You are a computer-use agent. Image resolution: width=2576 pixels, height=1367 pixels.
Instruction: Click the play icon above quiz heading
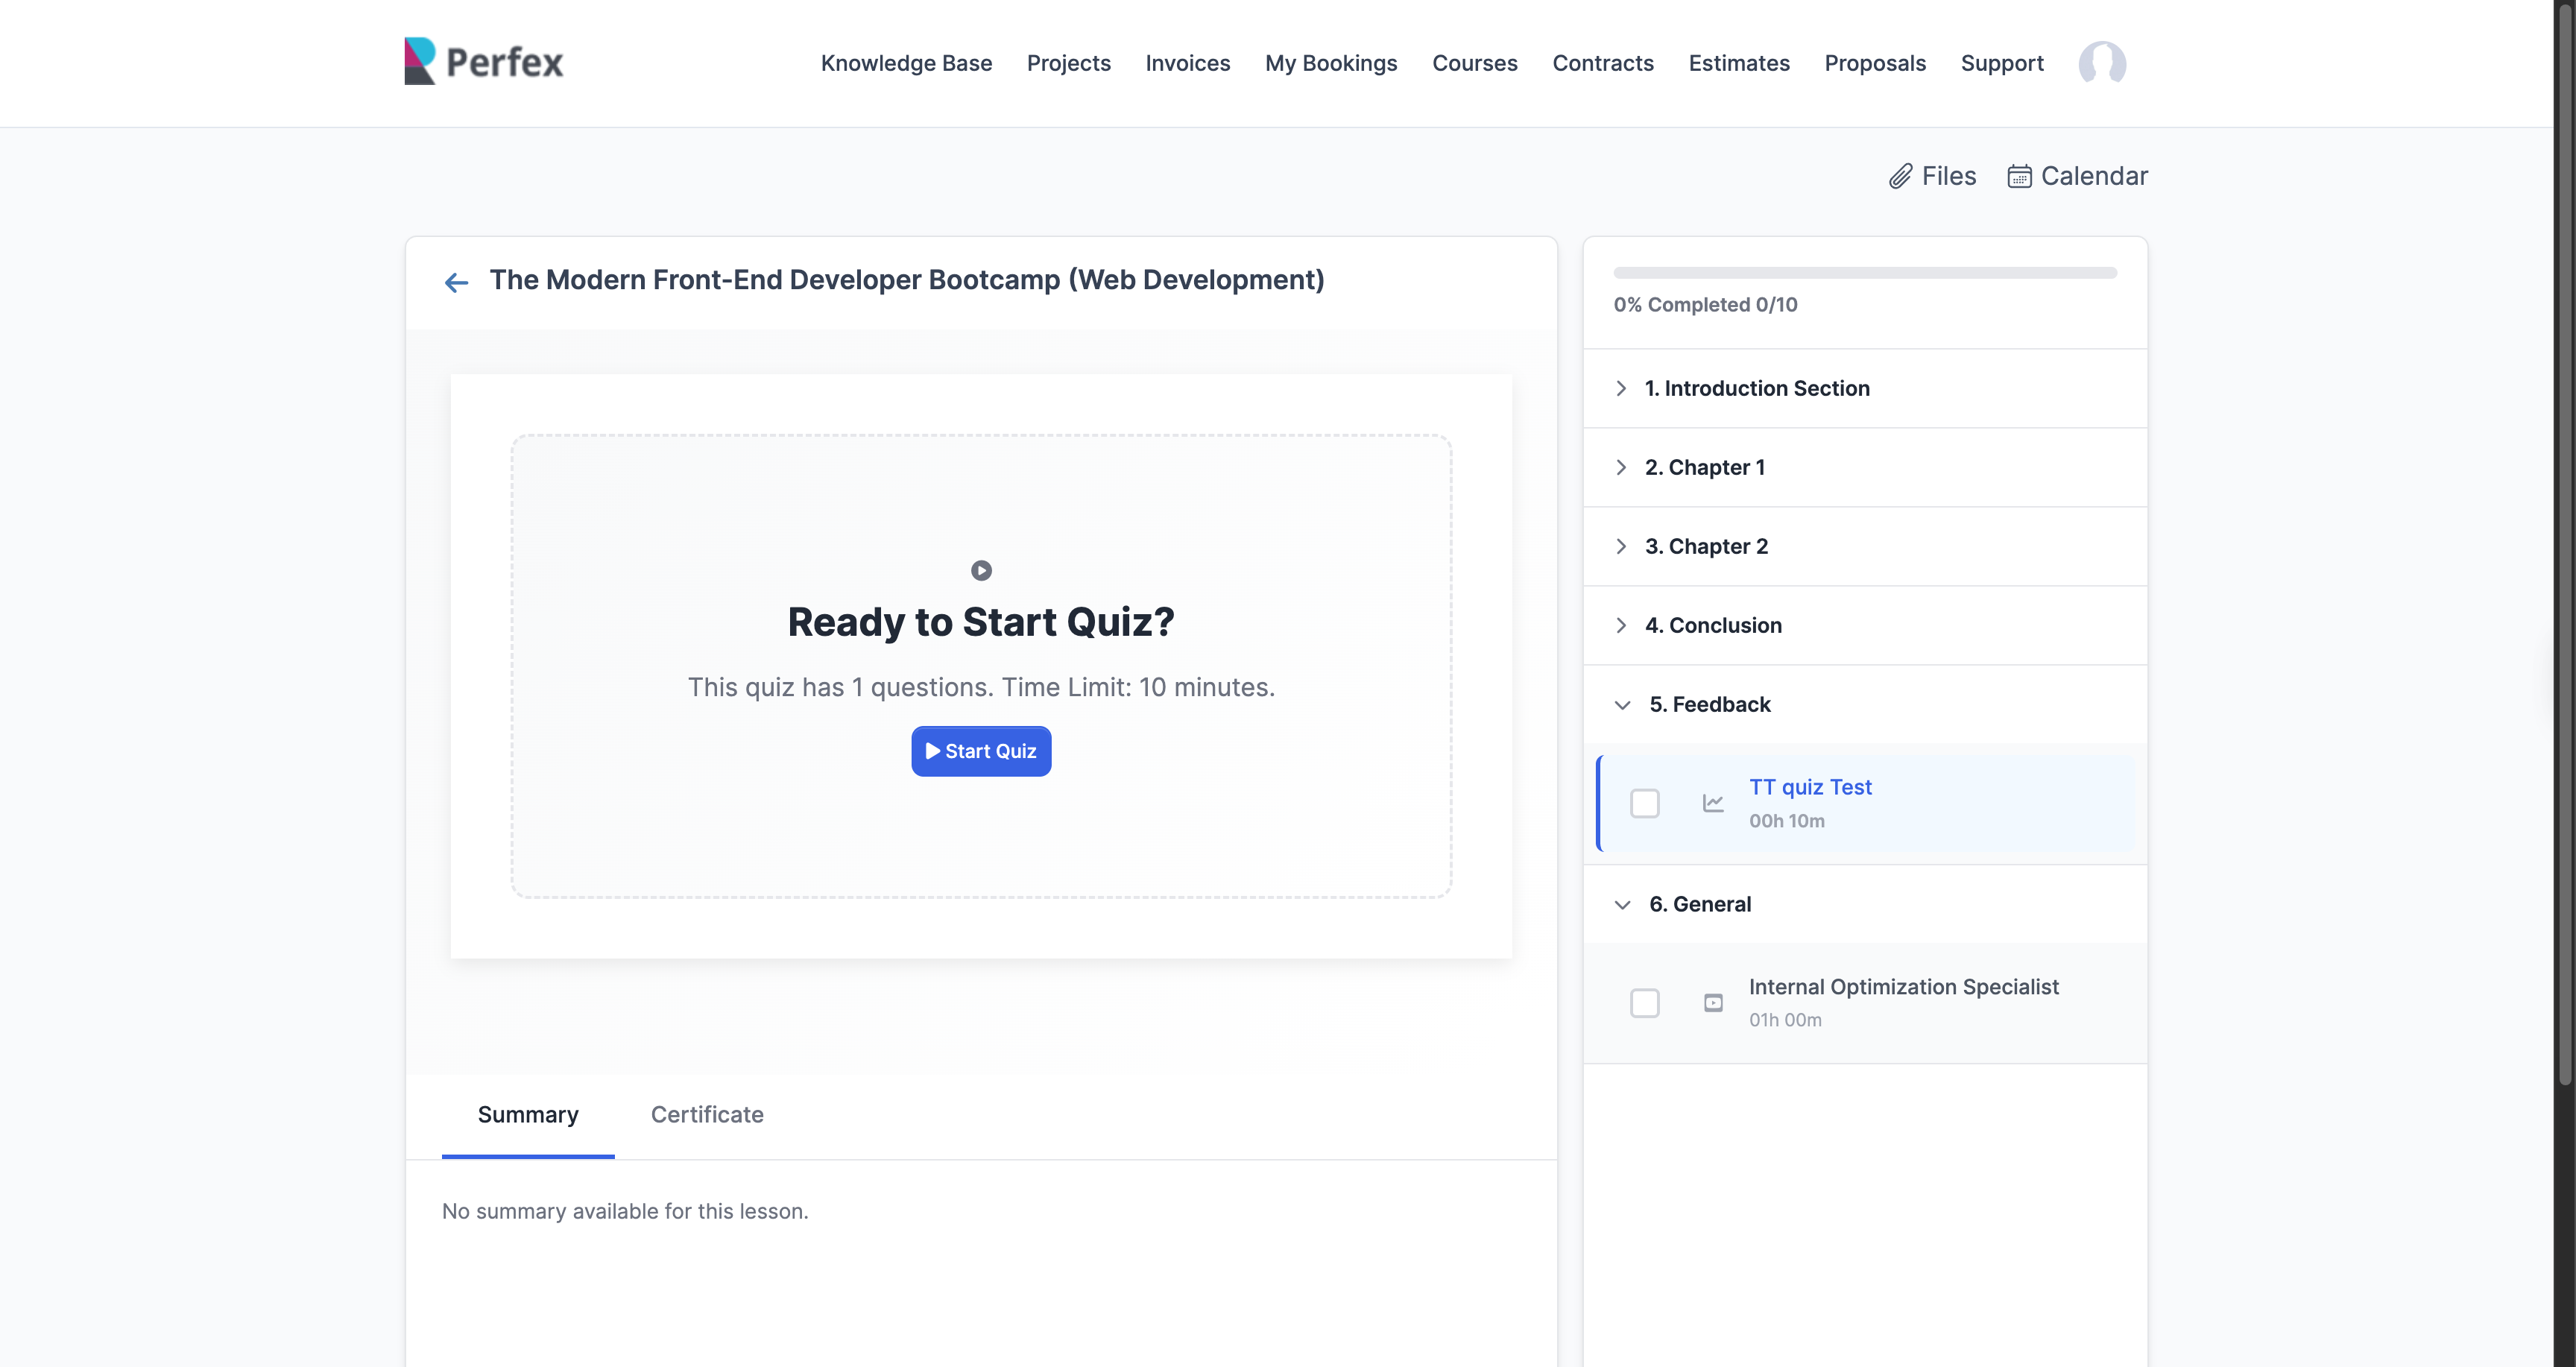(981, 570)
